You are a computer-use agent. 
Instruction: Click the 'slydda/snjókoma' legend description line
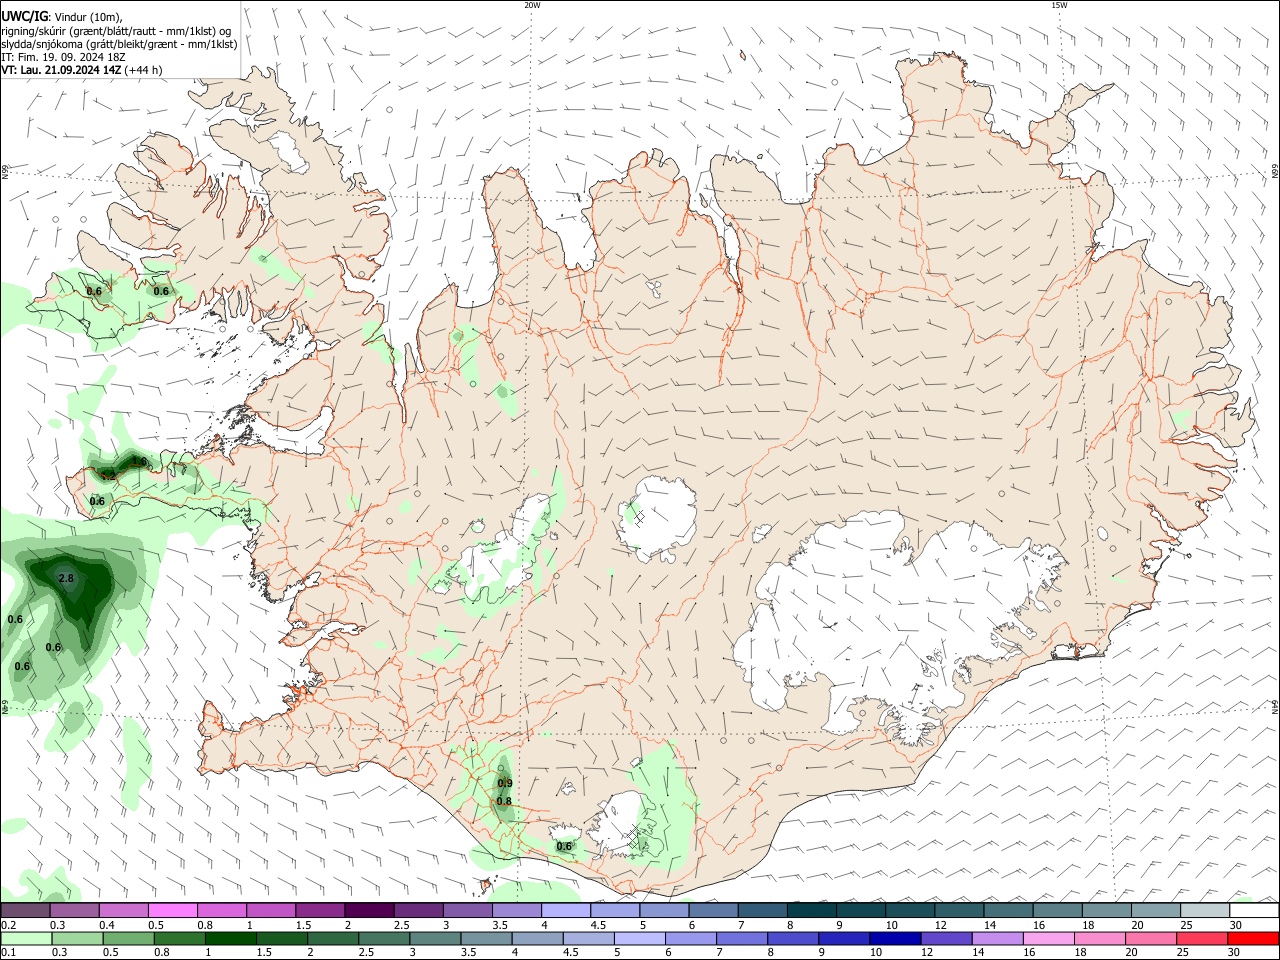pos(119,44)
